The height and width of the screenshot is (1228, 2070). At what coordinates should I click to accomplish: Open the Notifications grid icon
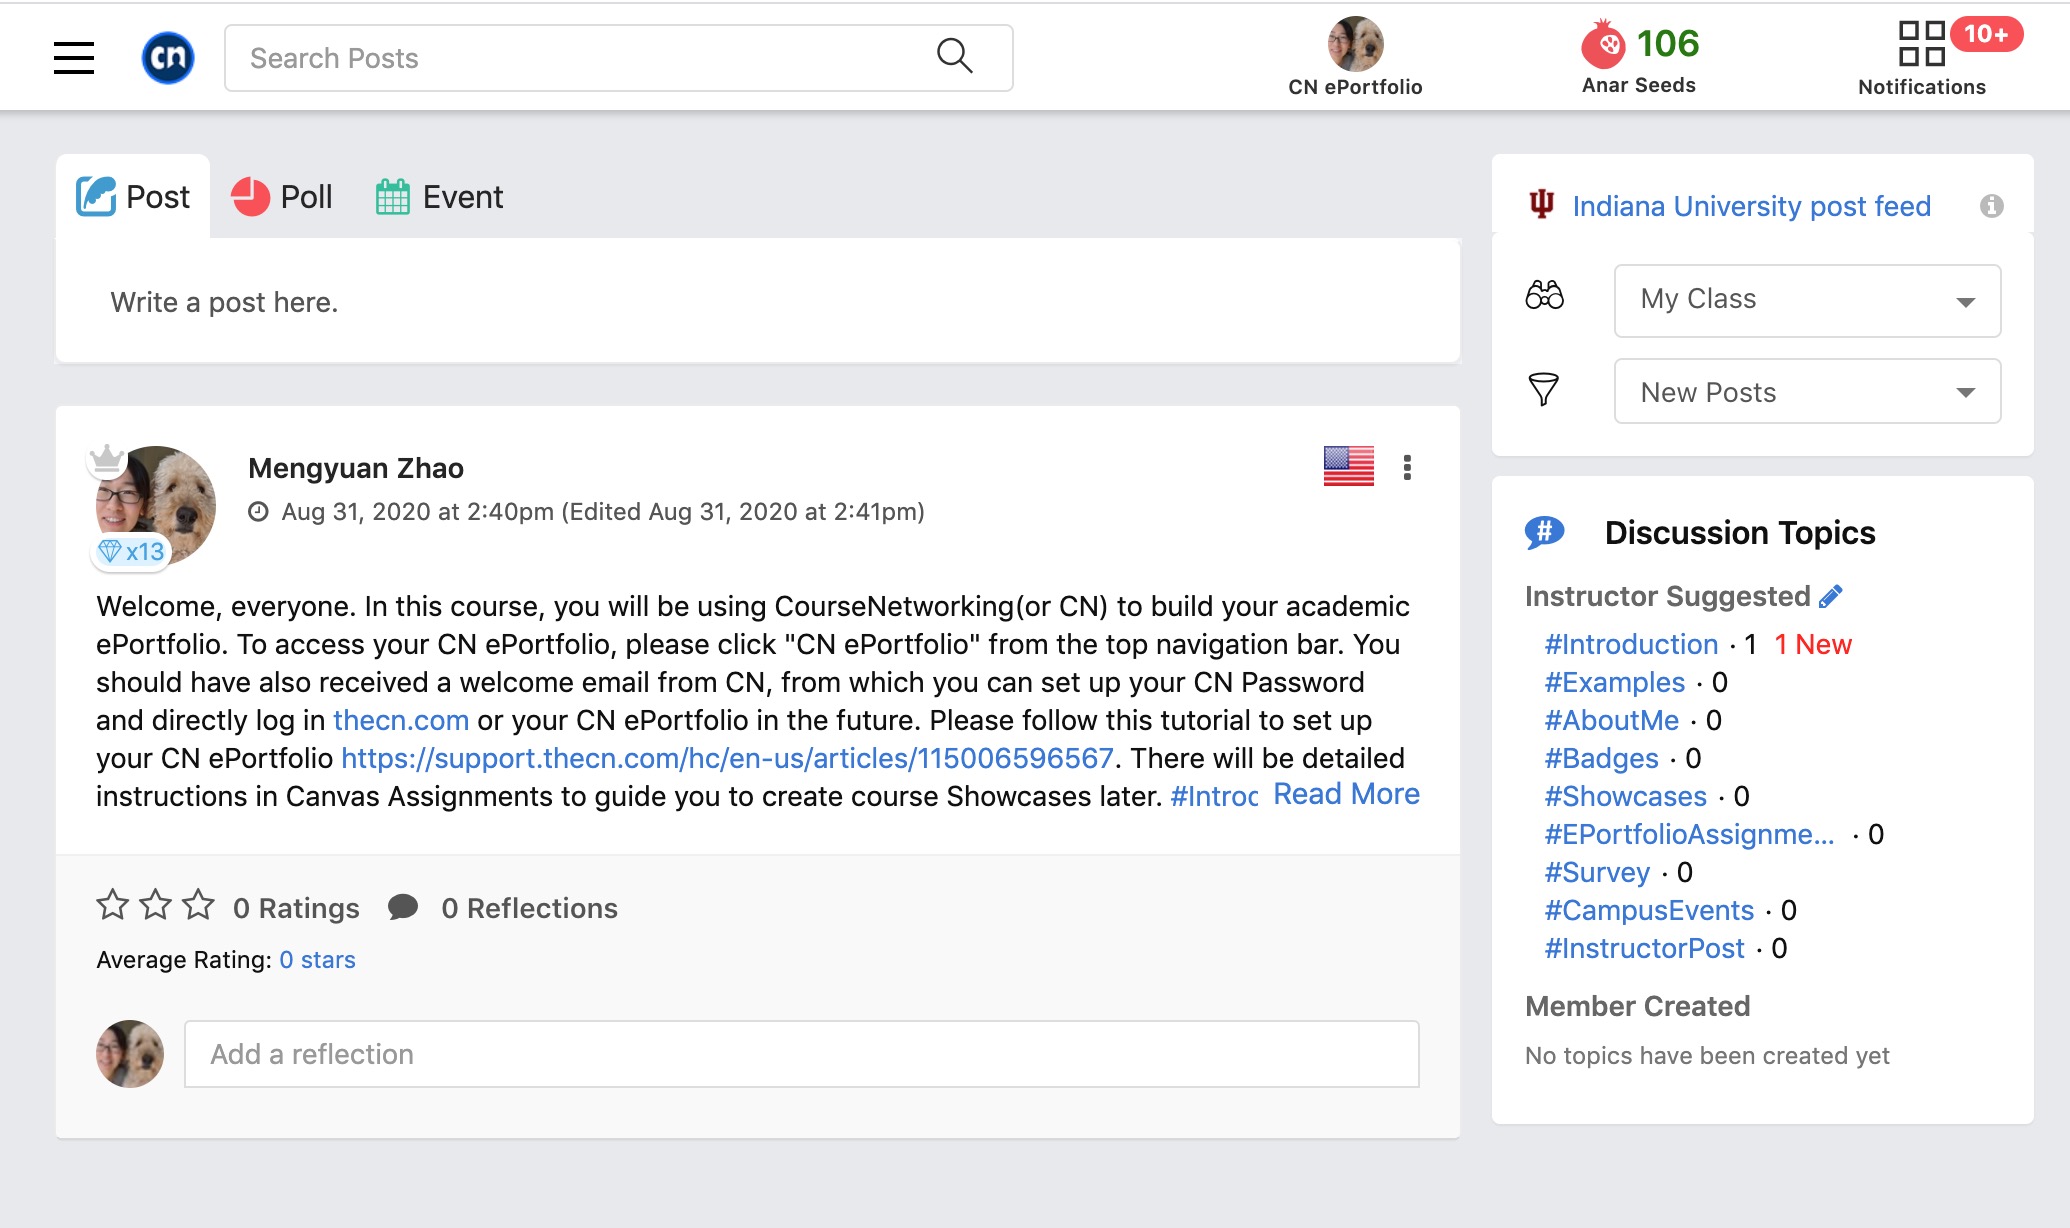pos(1921,44)
